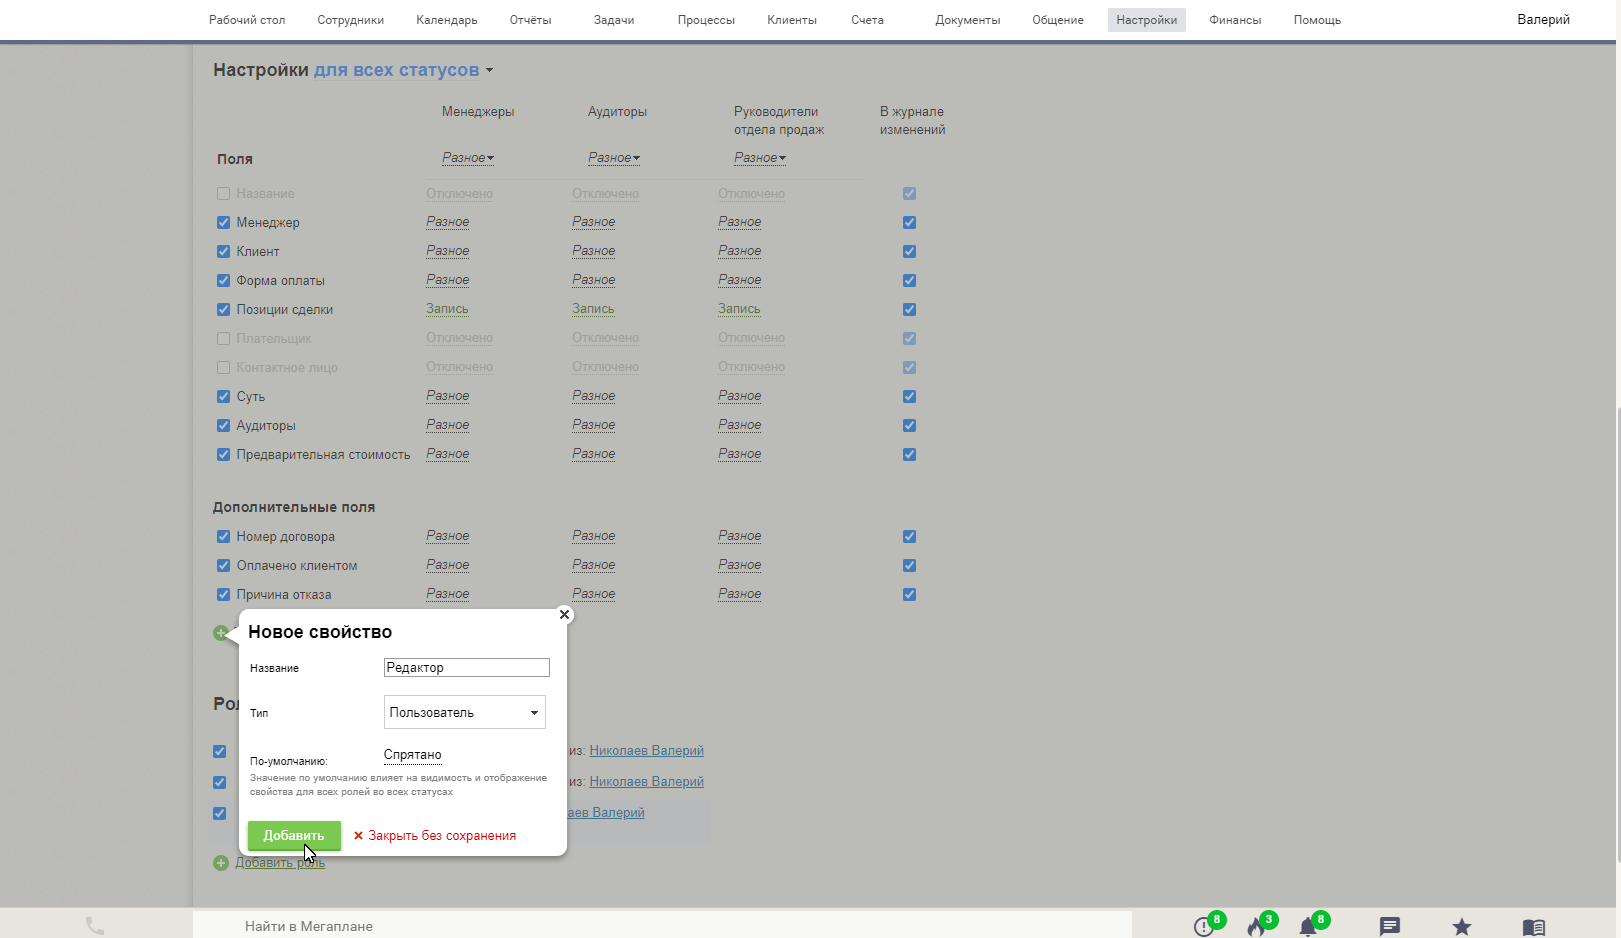The image size is (1621, 938).
Task: Open Руководители access for Суть row
Action: [740, 396]
